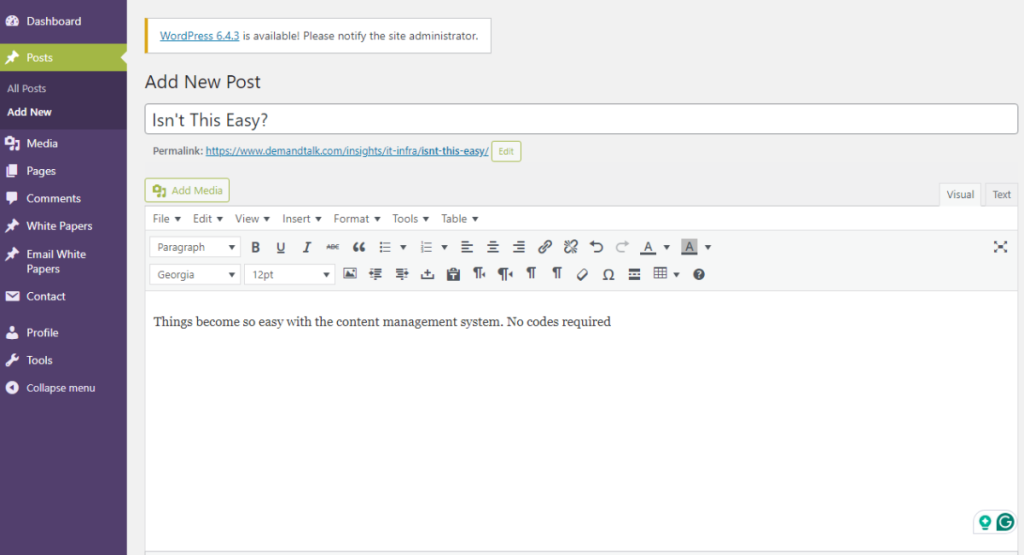Switch to the Text editor tab

[x=1001, y=195]
